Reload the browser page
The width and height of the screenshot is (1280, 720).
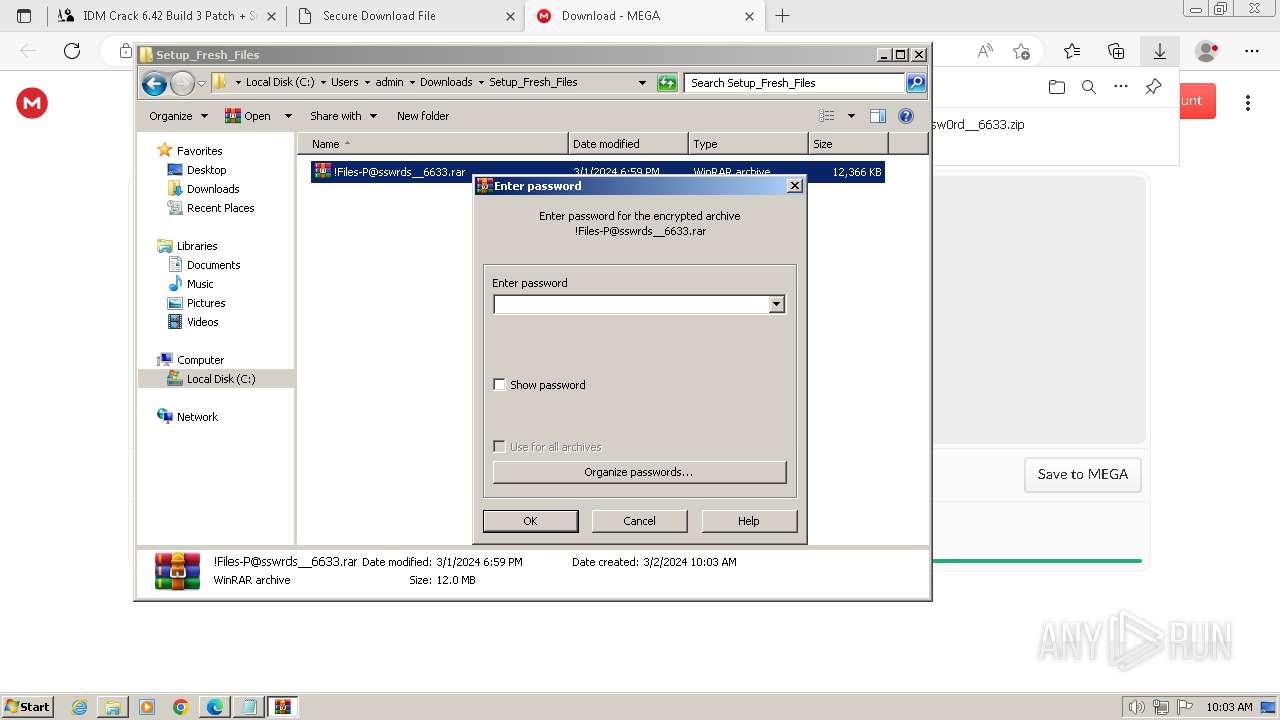pyautogui.click(x=72, y=51)
